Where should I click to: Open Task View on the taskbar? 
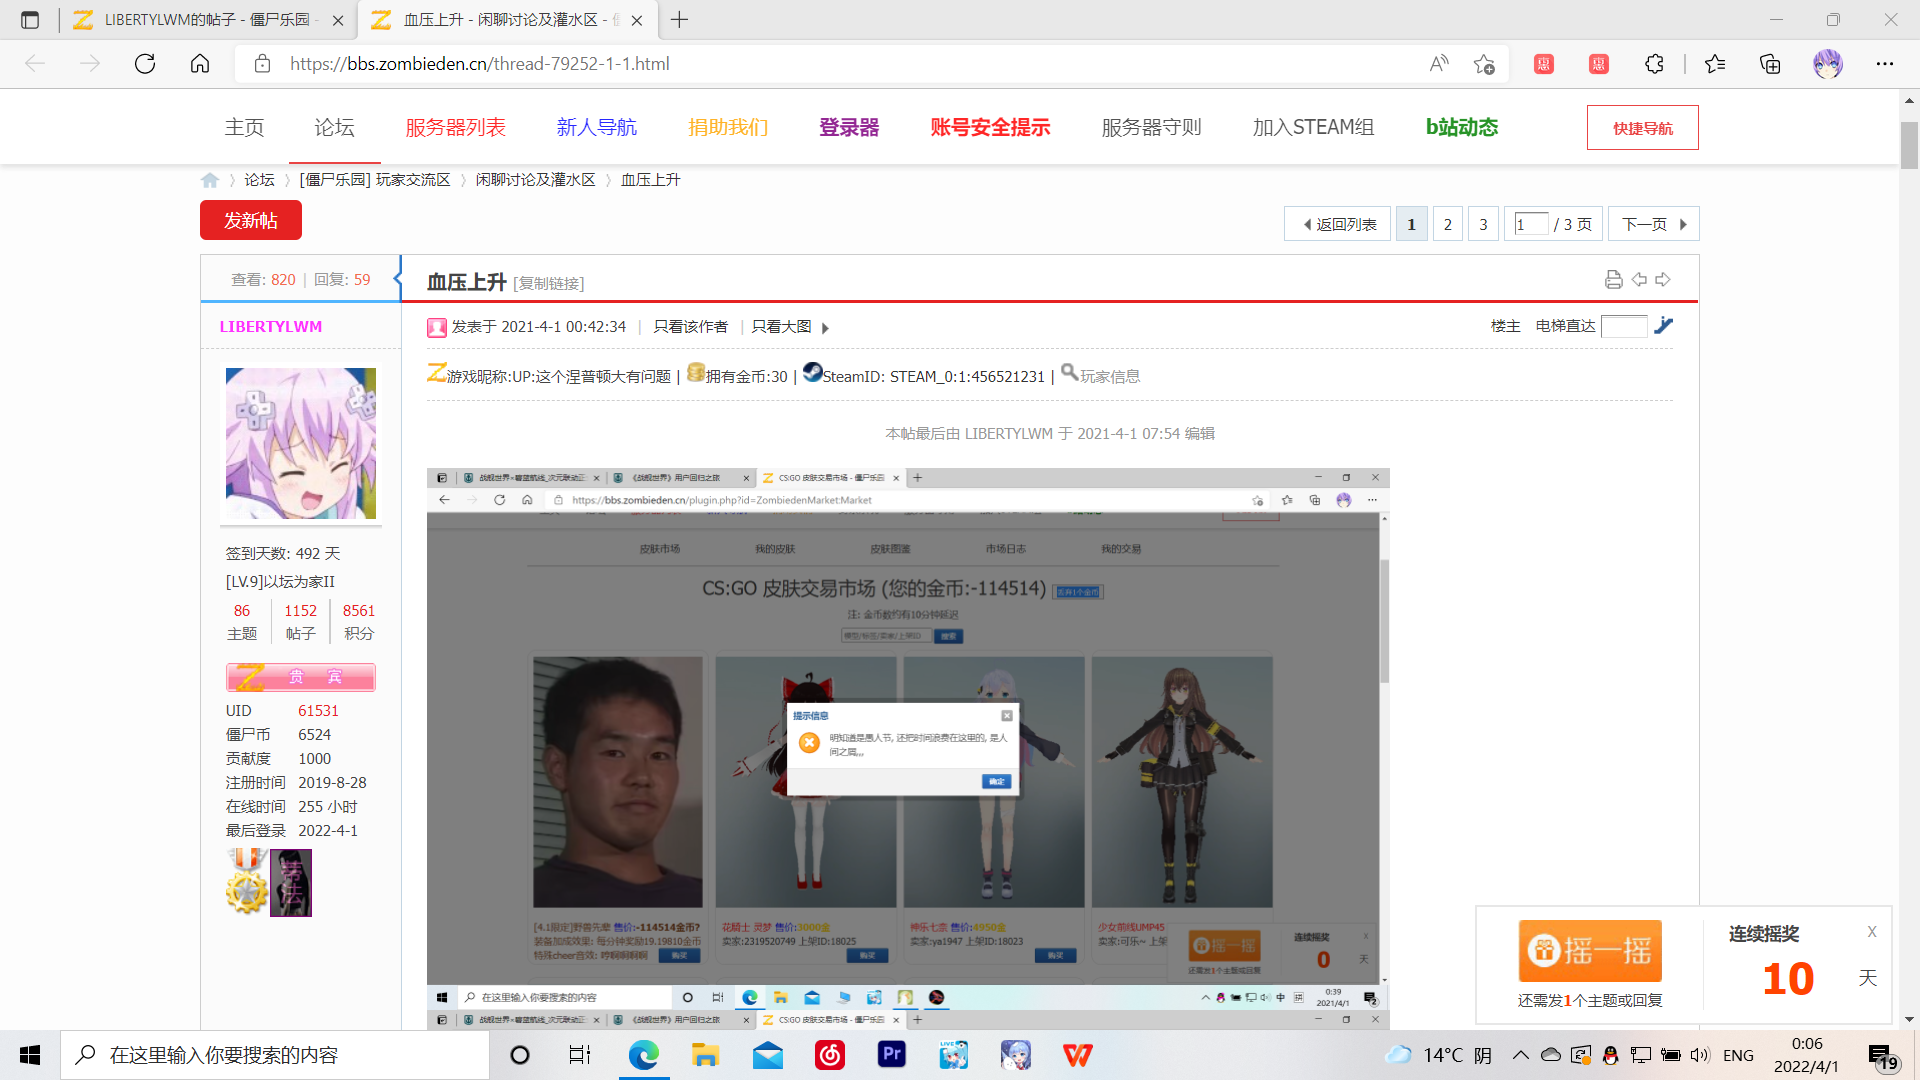click(580, 1055)
